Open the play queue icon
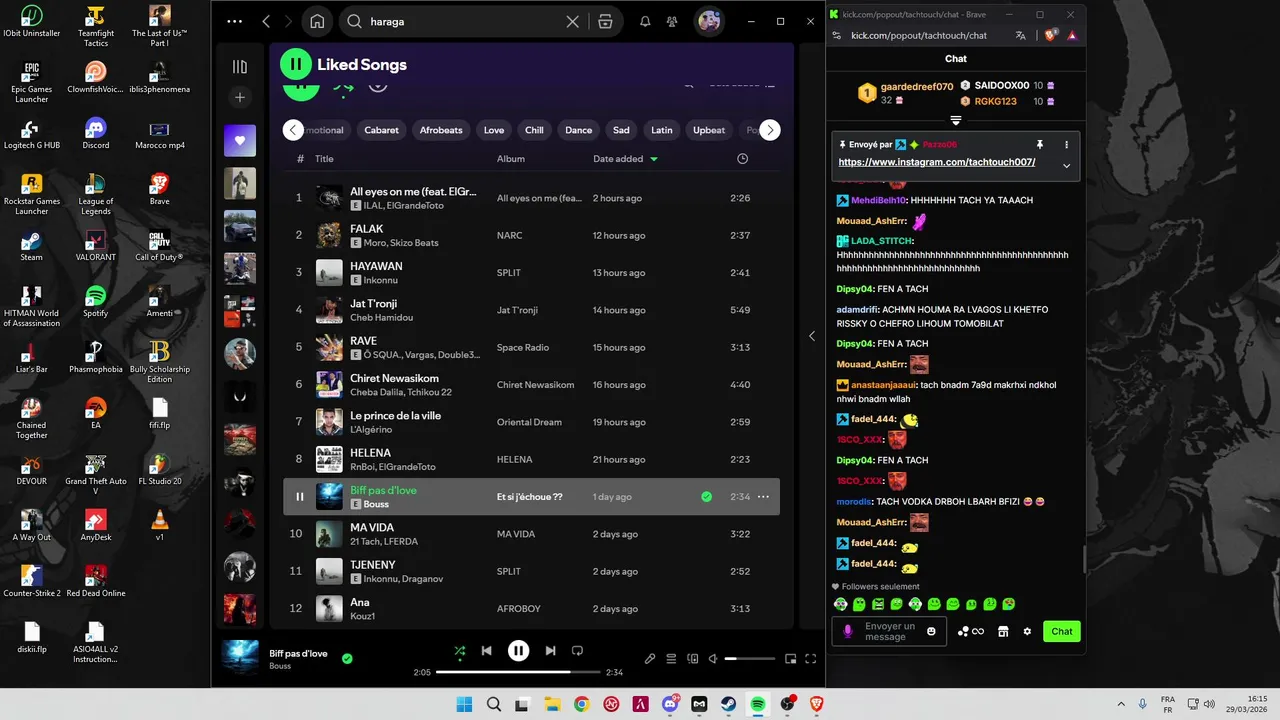The height and width of the screenshot is (720, 1280). tap(671, 659)
